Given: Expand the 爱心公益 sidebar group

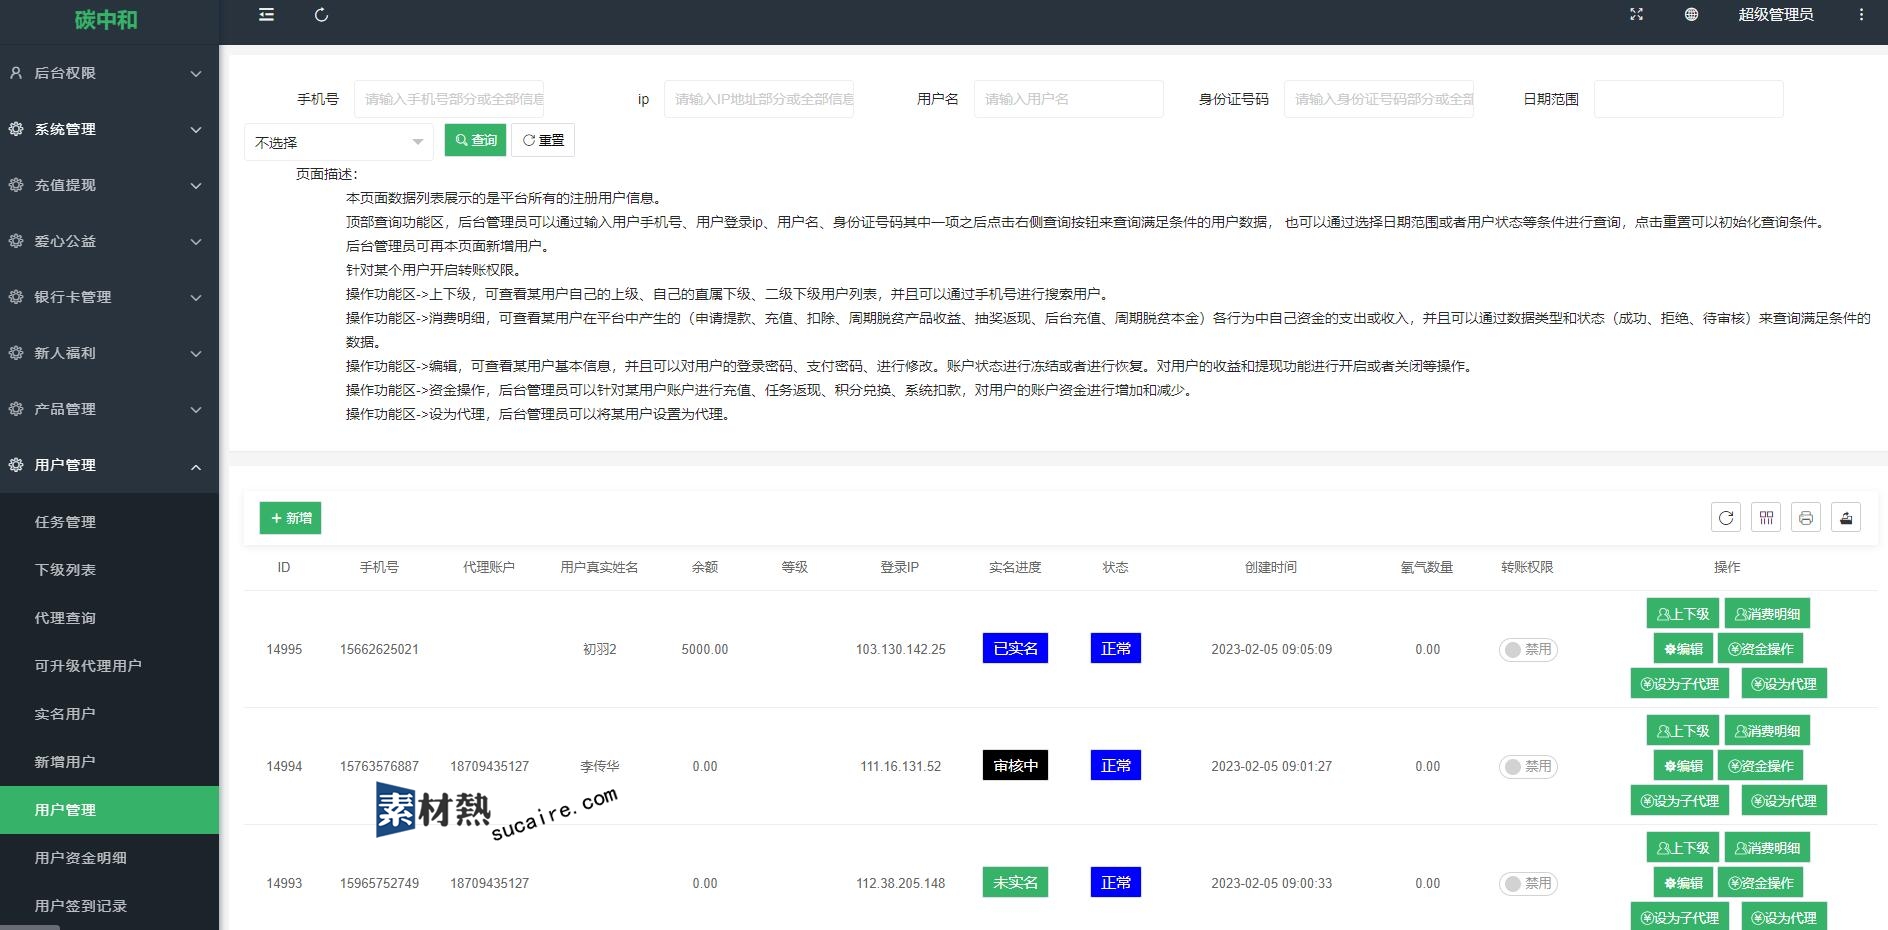Looking at the screenshot, I should pos(109,241).
